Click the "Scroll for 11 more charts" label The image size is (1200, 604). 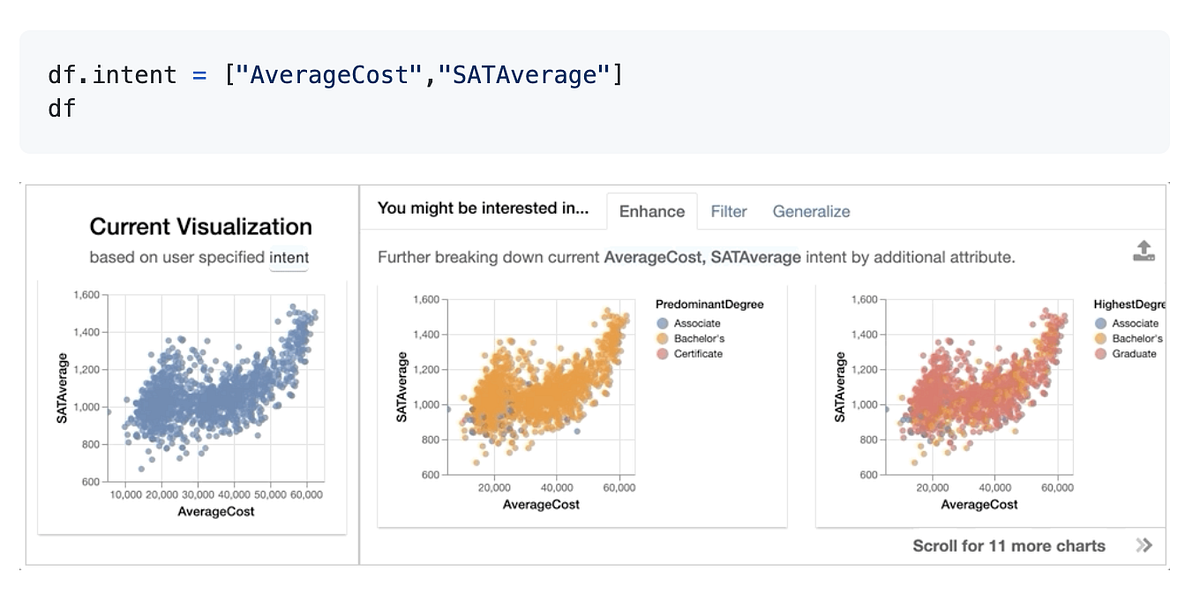click(1009, 545)
